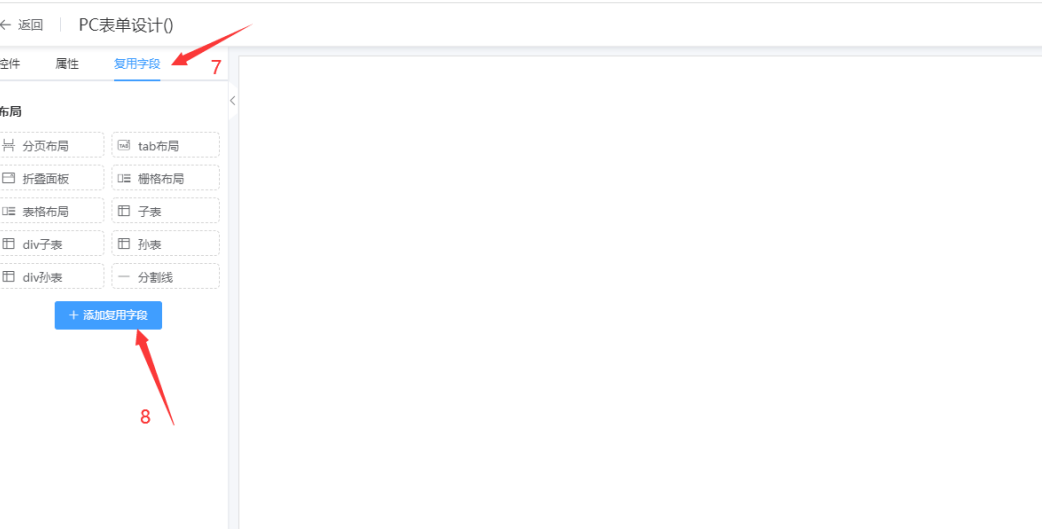Select the 子表 sub-table icon

124,211
